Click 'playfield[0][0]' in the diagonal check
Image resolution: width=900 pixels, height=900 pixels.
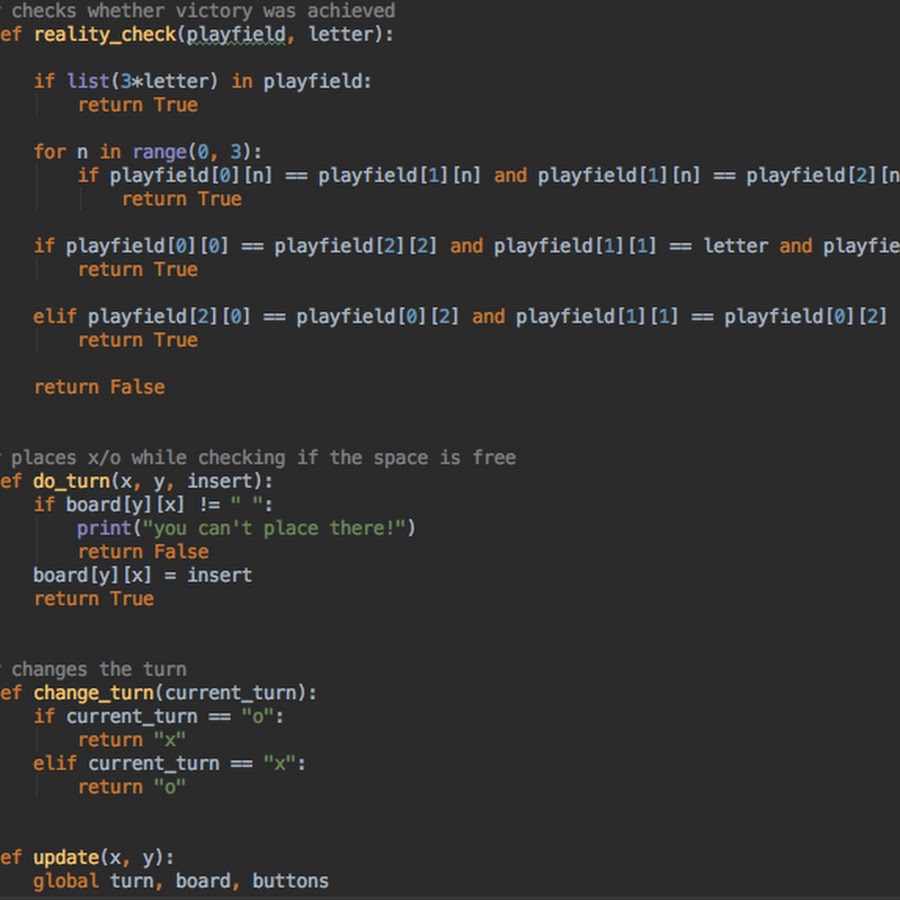click(x=147, y=246)
